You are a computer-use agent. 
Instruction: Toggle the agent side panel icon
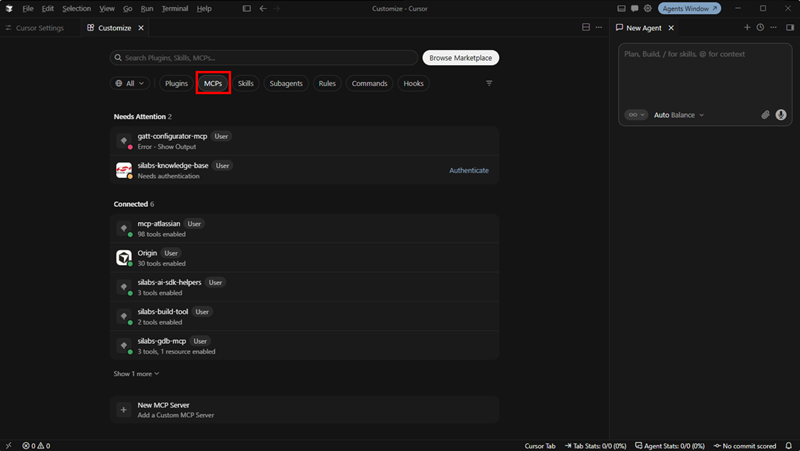click(790, 27)
